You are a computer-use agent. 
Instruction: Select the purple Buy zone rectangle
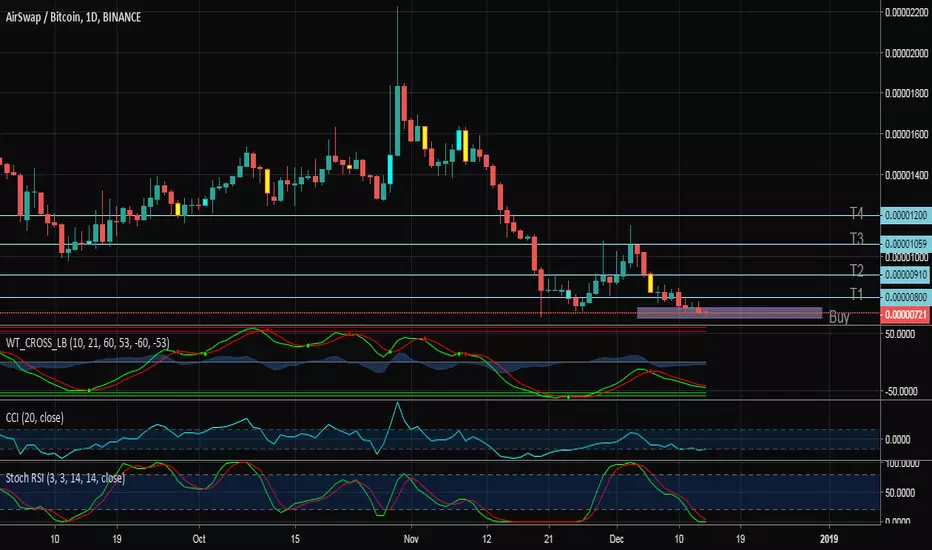(x=729, y=313)
